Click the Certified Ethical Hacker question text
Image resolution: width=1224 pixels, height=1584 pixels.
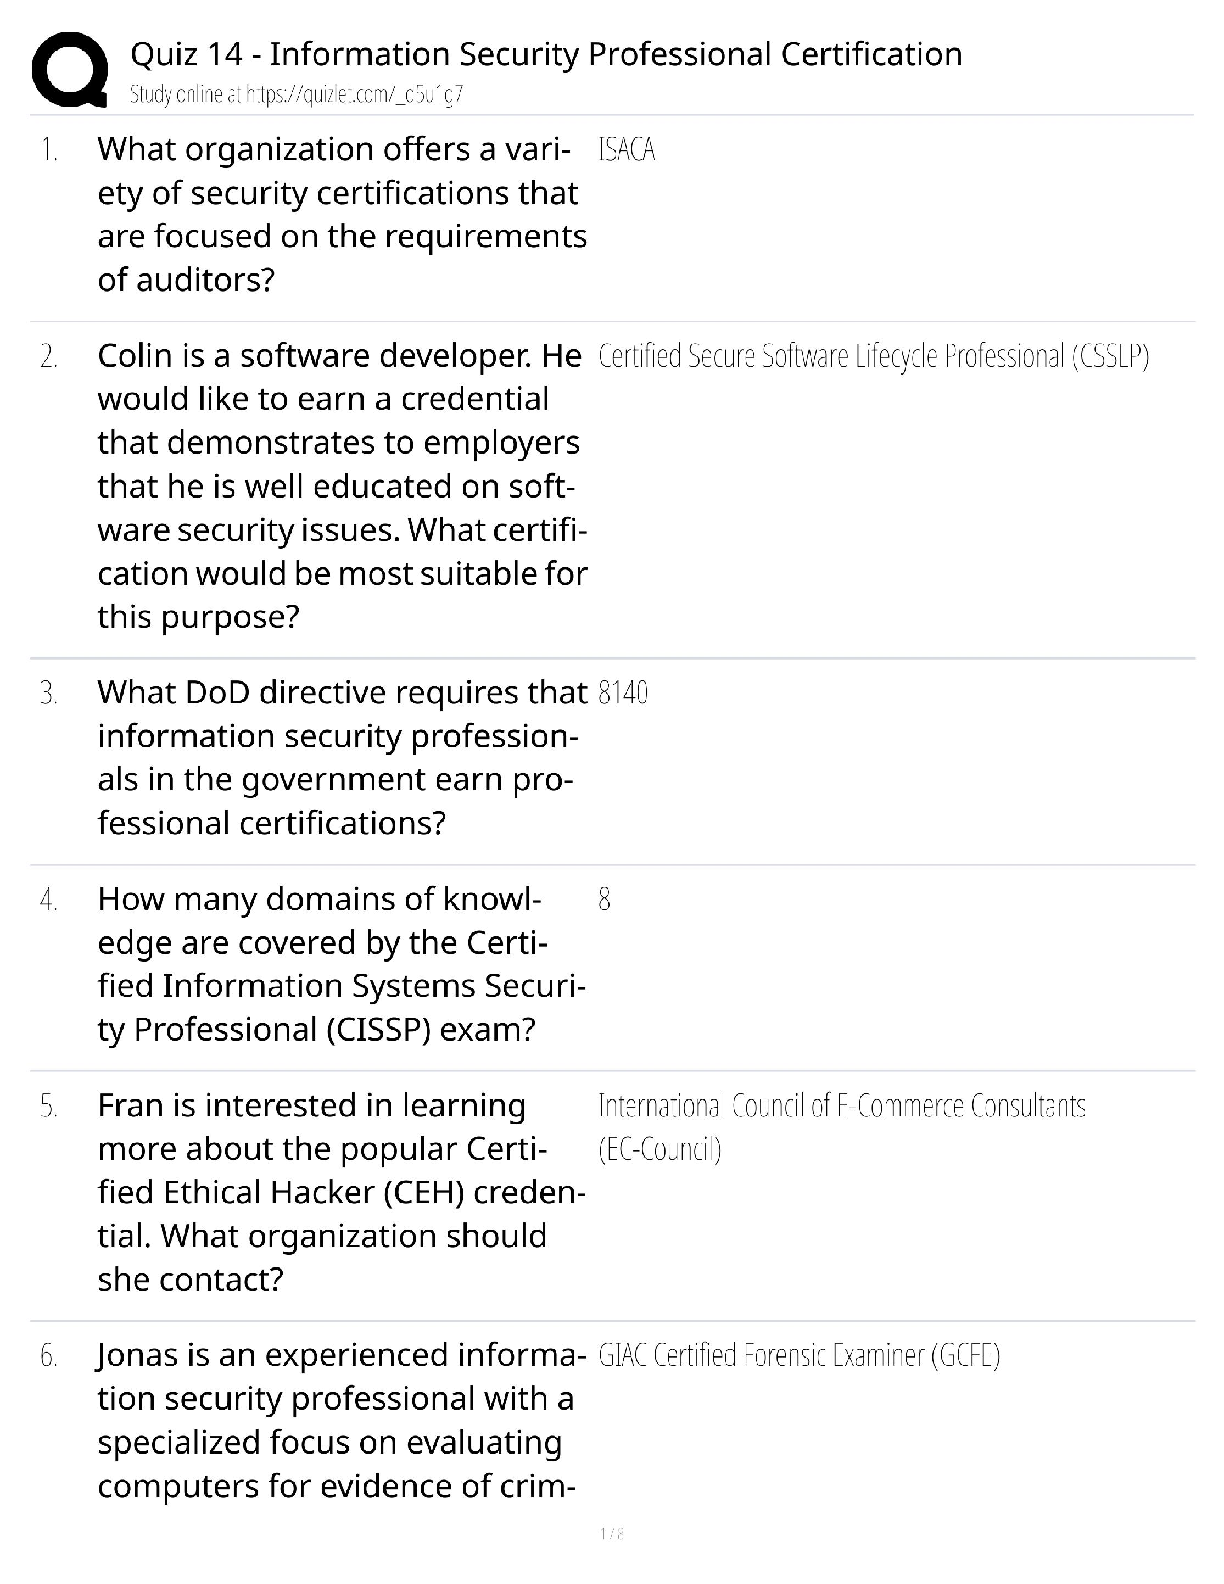click(341, 1192)
